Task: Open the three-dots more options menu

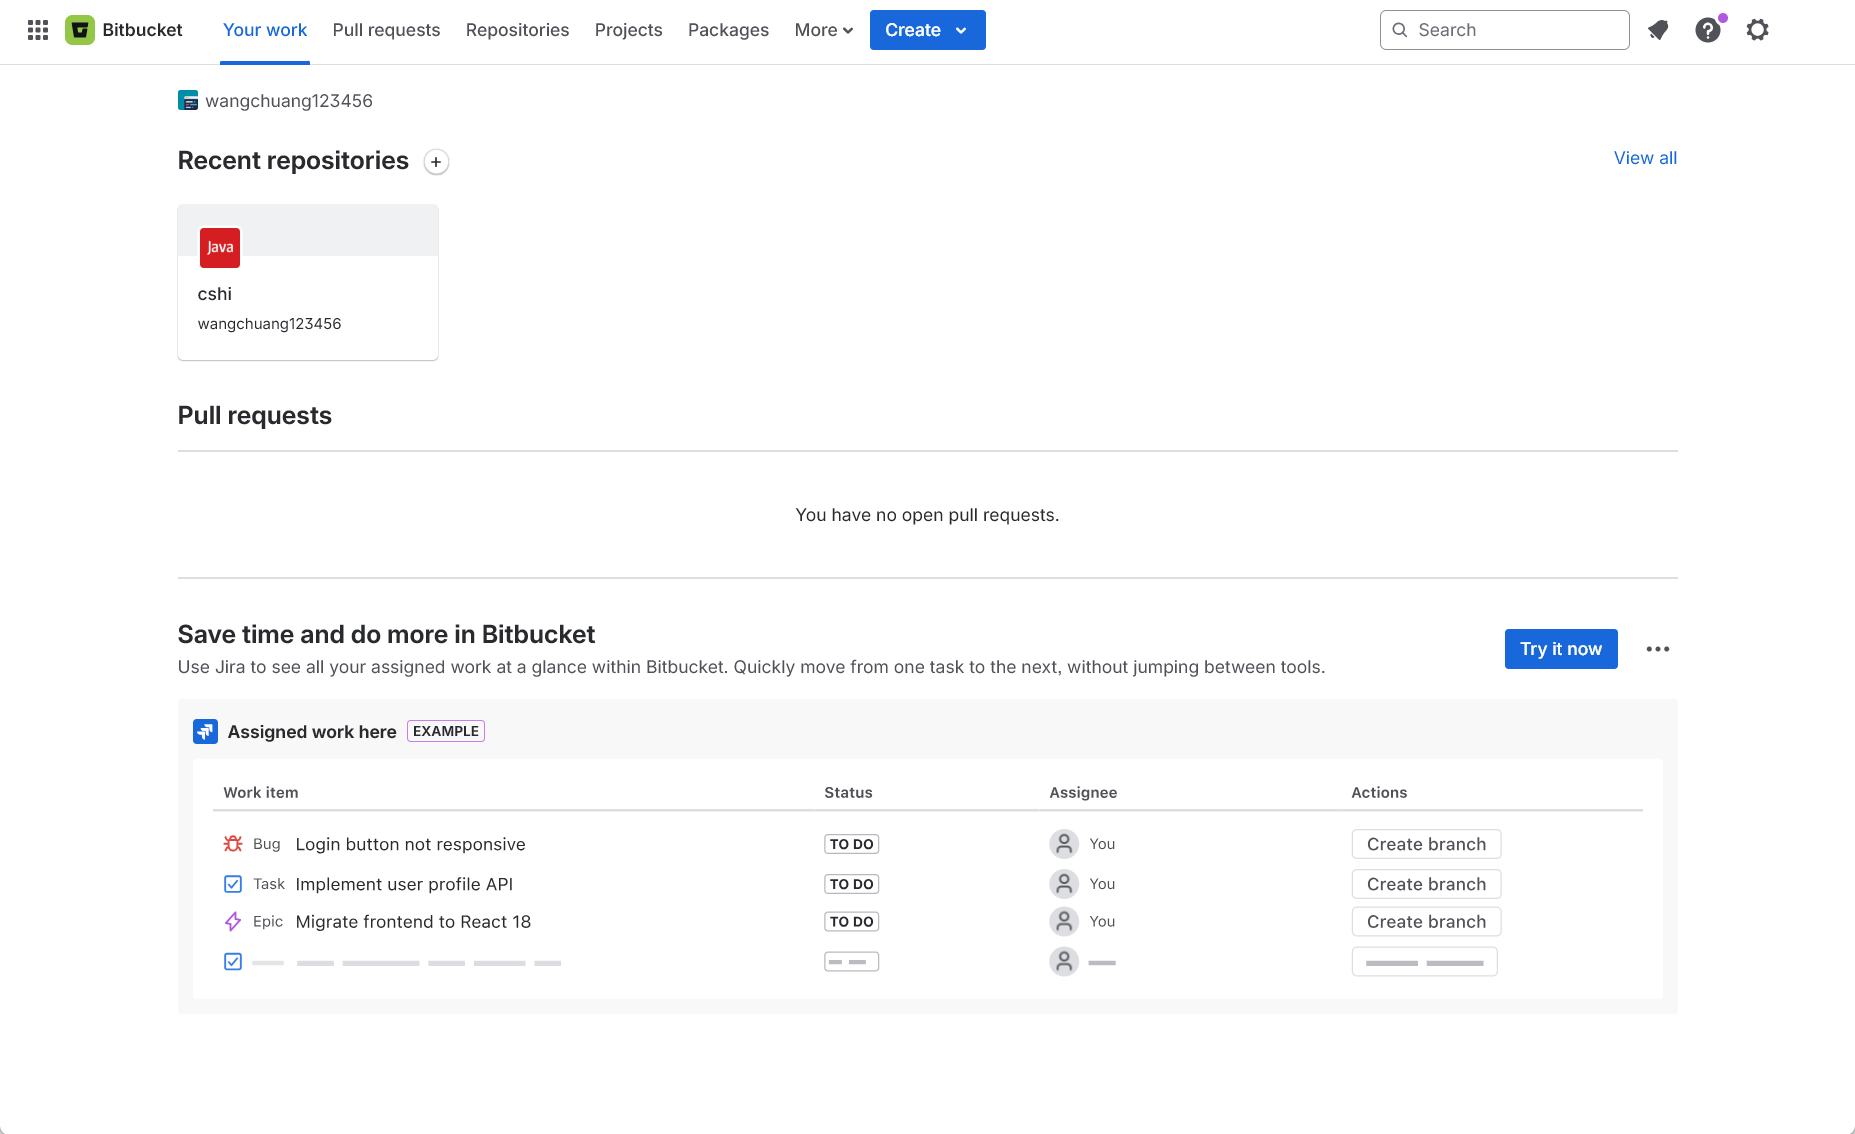Action: (x=1658, y=649)
